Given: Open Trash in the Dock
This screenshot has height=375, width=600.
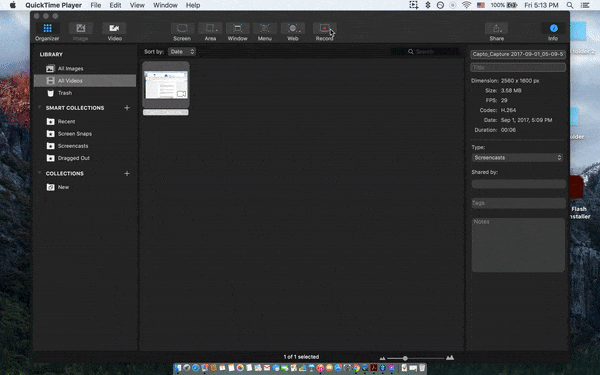Looking at the screenshot, I should (x=422, y=368).
